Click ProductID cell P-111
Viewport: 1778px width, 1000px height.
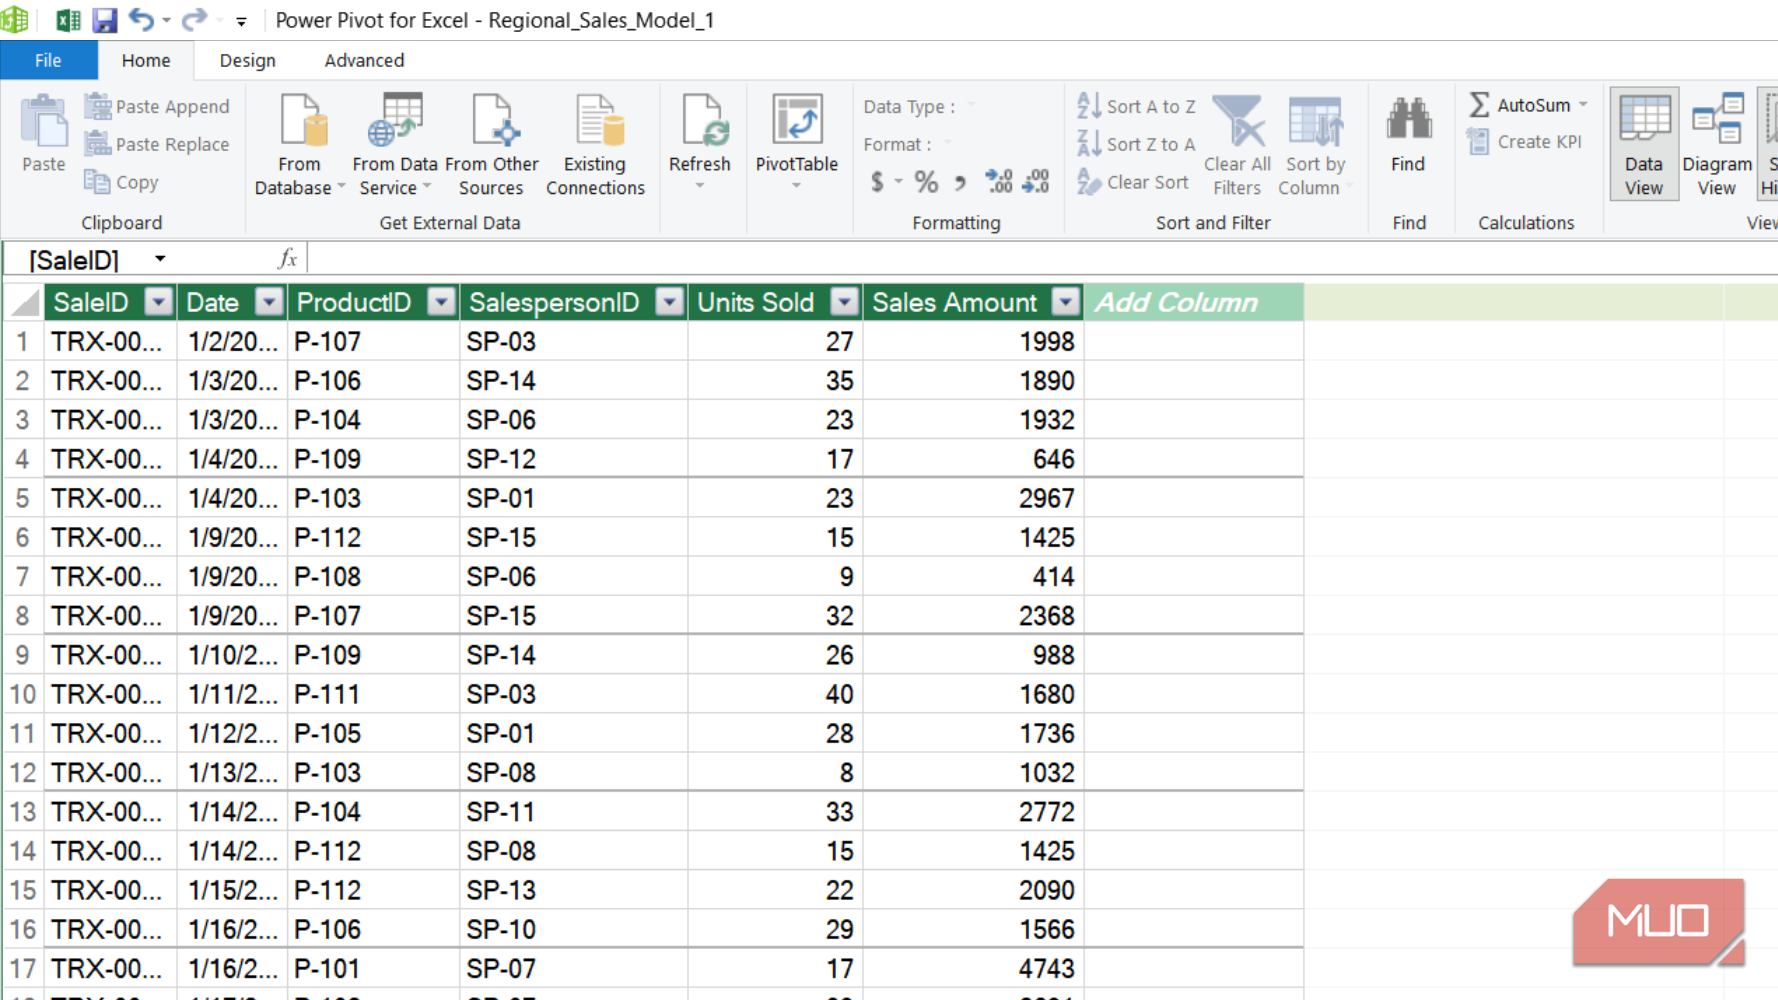coord(374,694)
